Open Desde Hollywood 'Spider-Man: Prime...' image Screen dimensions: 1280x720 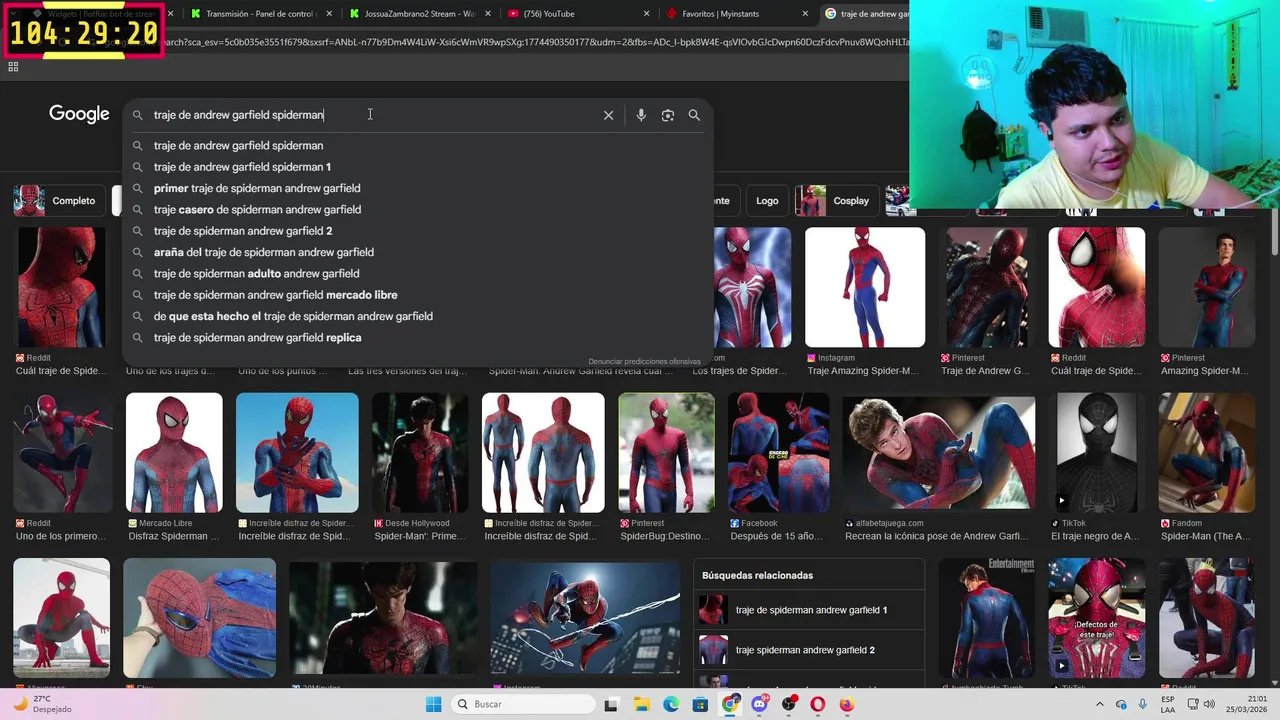[420, 453]
